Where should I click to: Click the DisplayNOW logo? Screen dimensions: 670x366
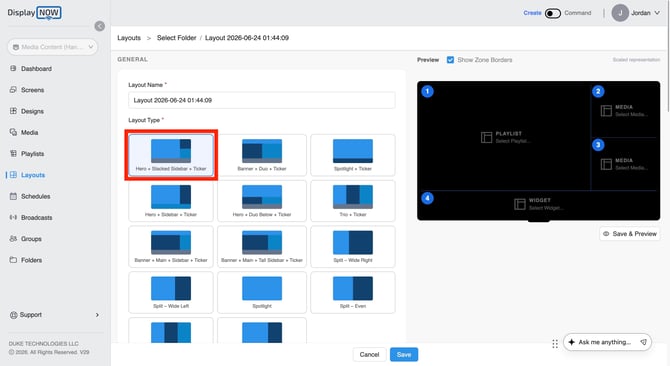coord(34,13)
